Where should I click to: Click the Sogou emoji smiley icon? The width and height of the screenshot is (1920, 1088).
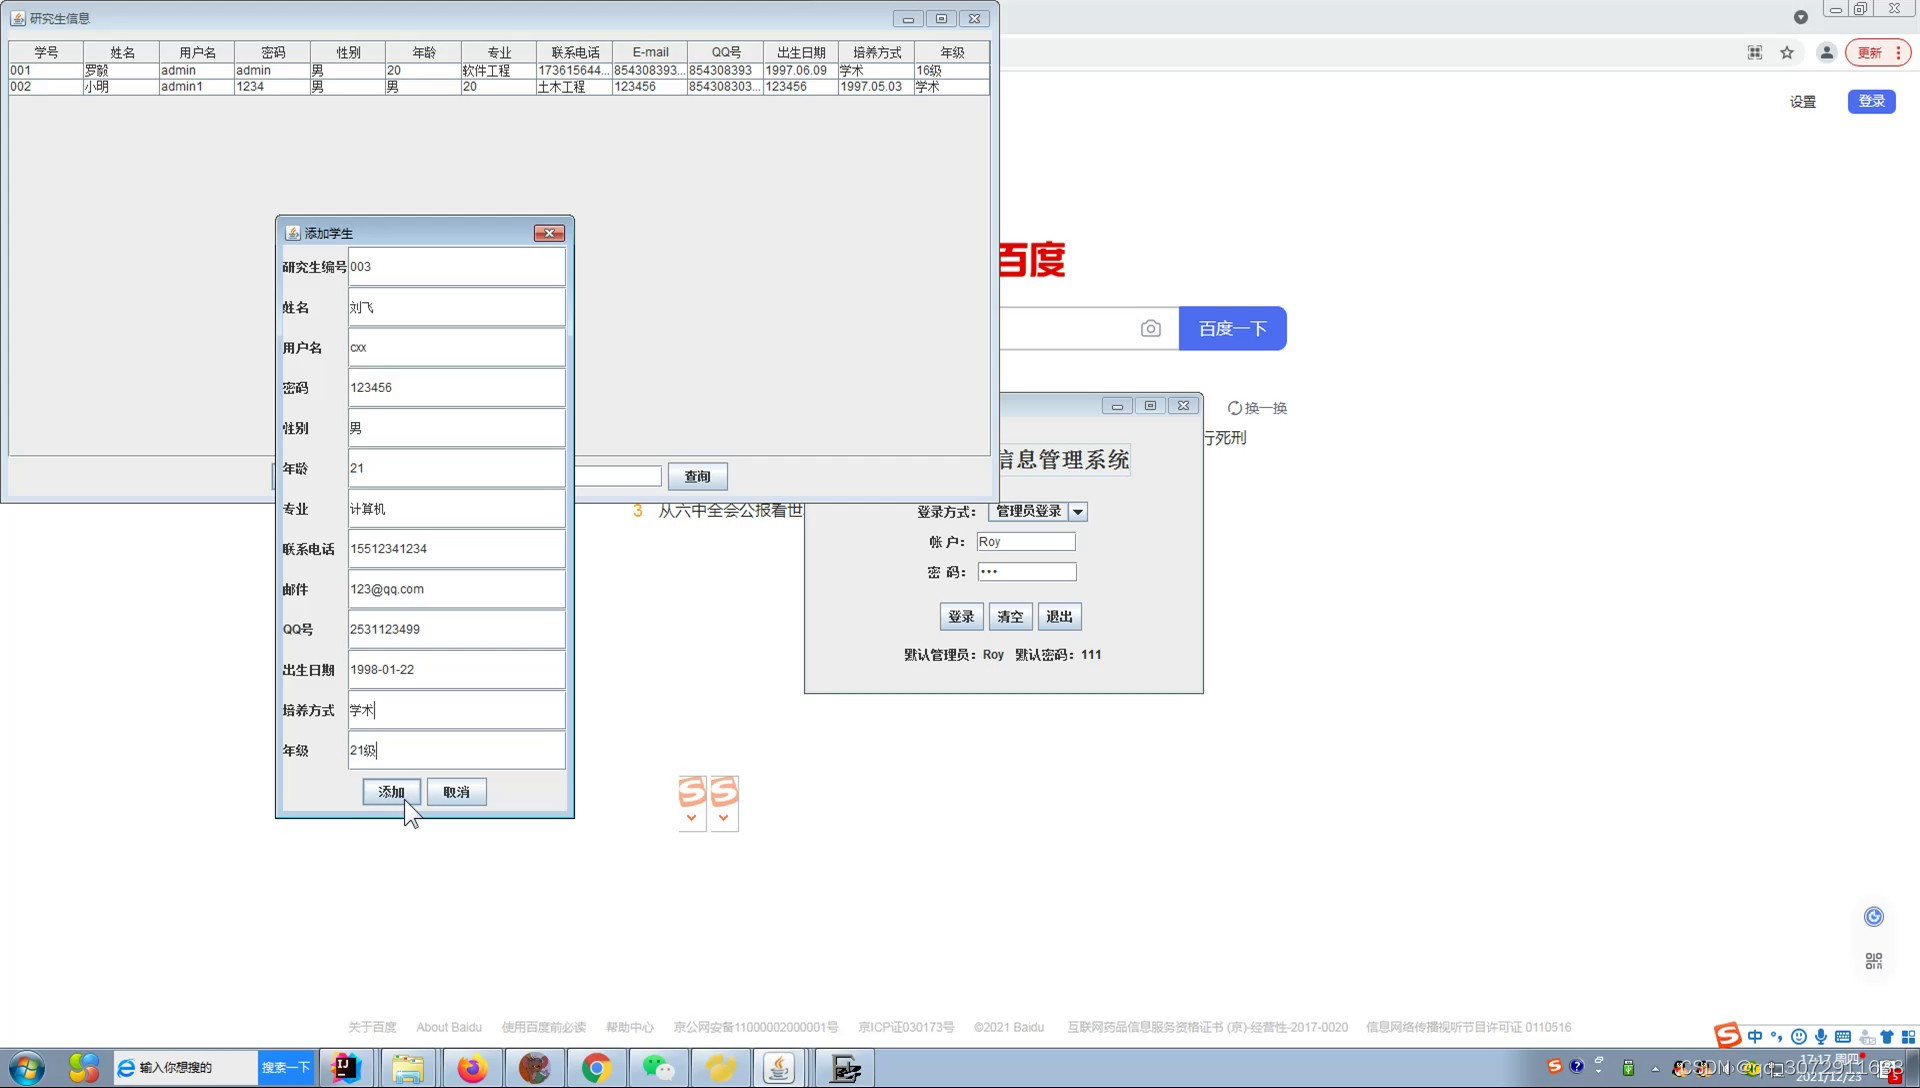point(1799,1037)
